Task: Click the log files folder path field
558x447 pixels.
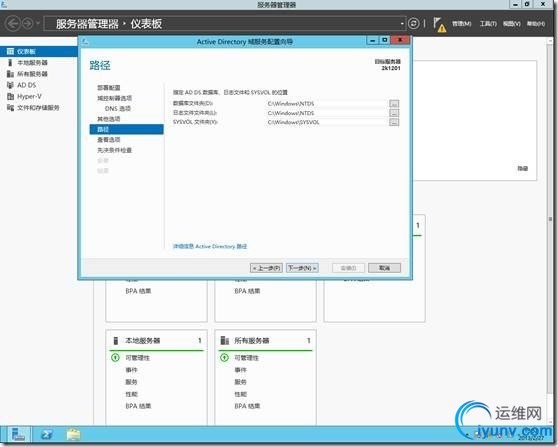Action: [x=326, y=113]
